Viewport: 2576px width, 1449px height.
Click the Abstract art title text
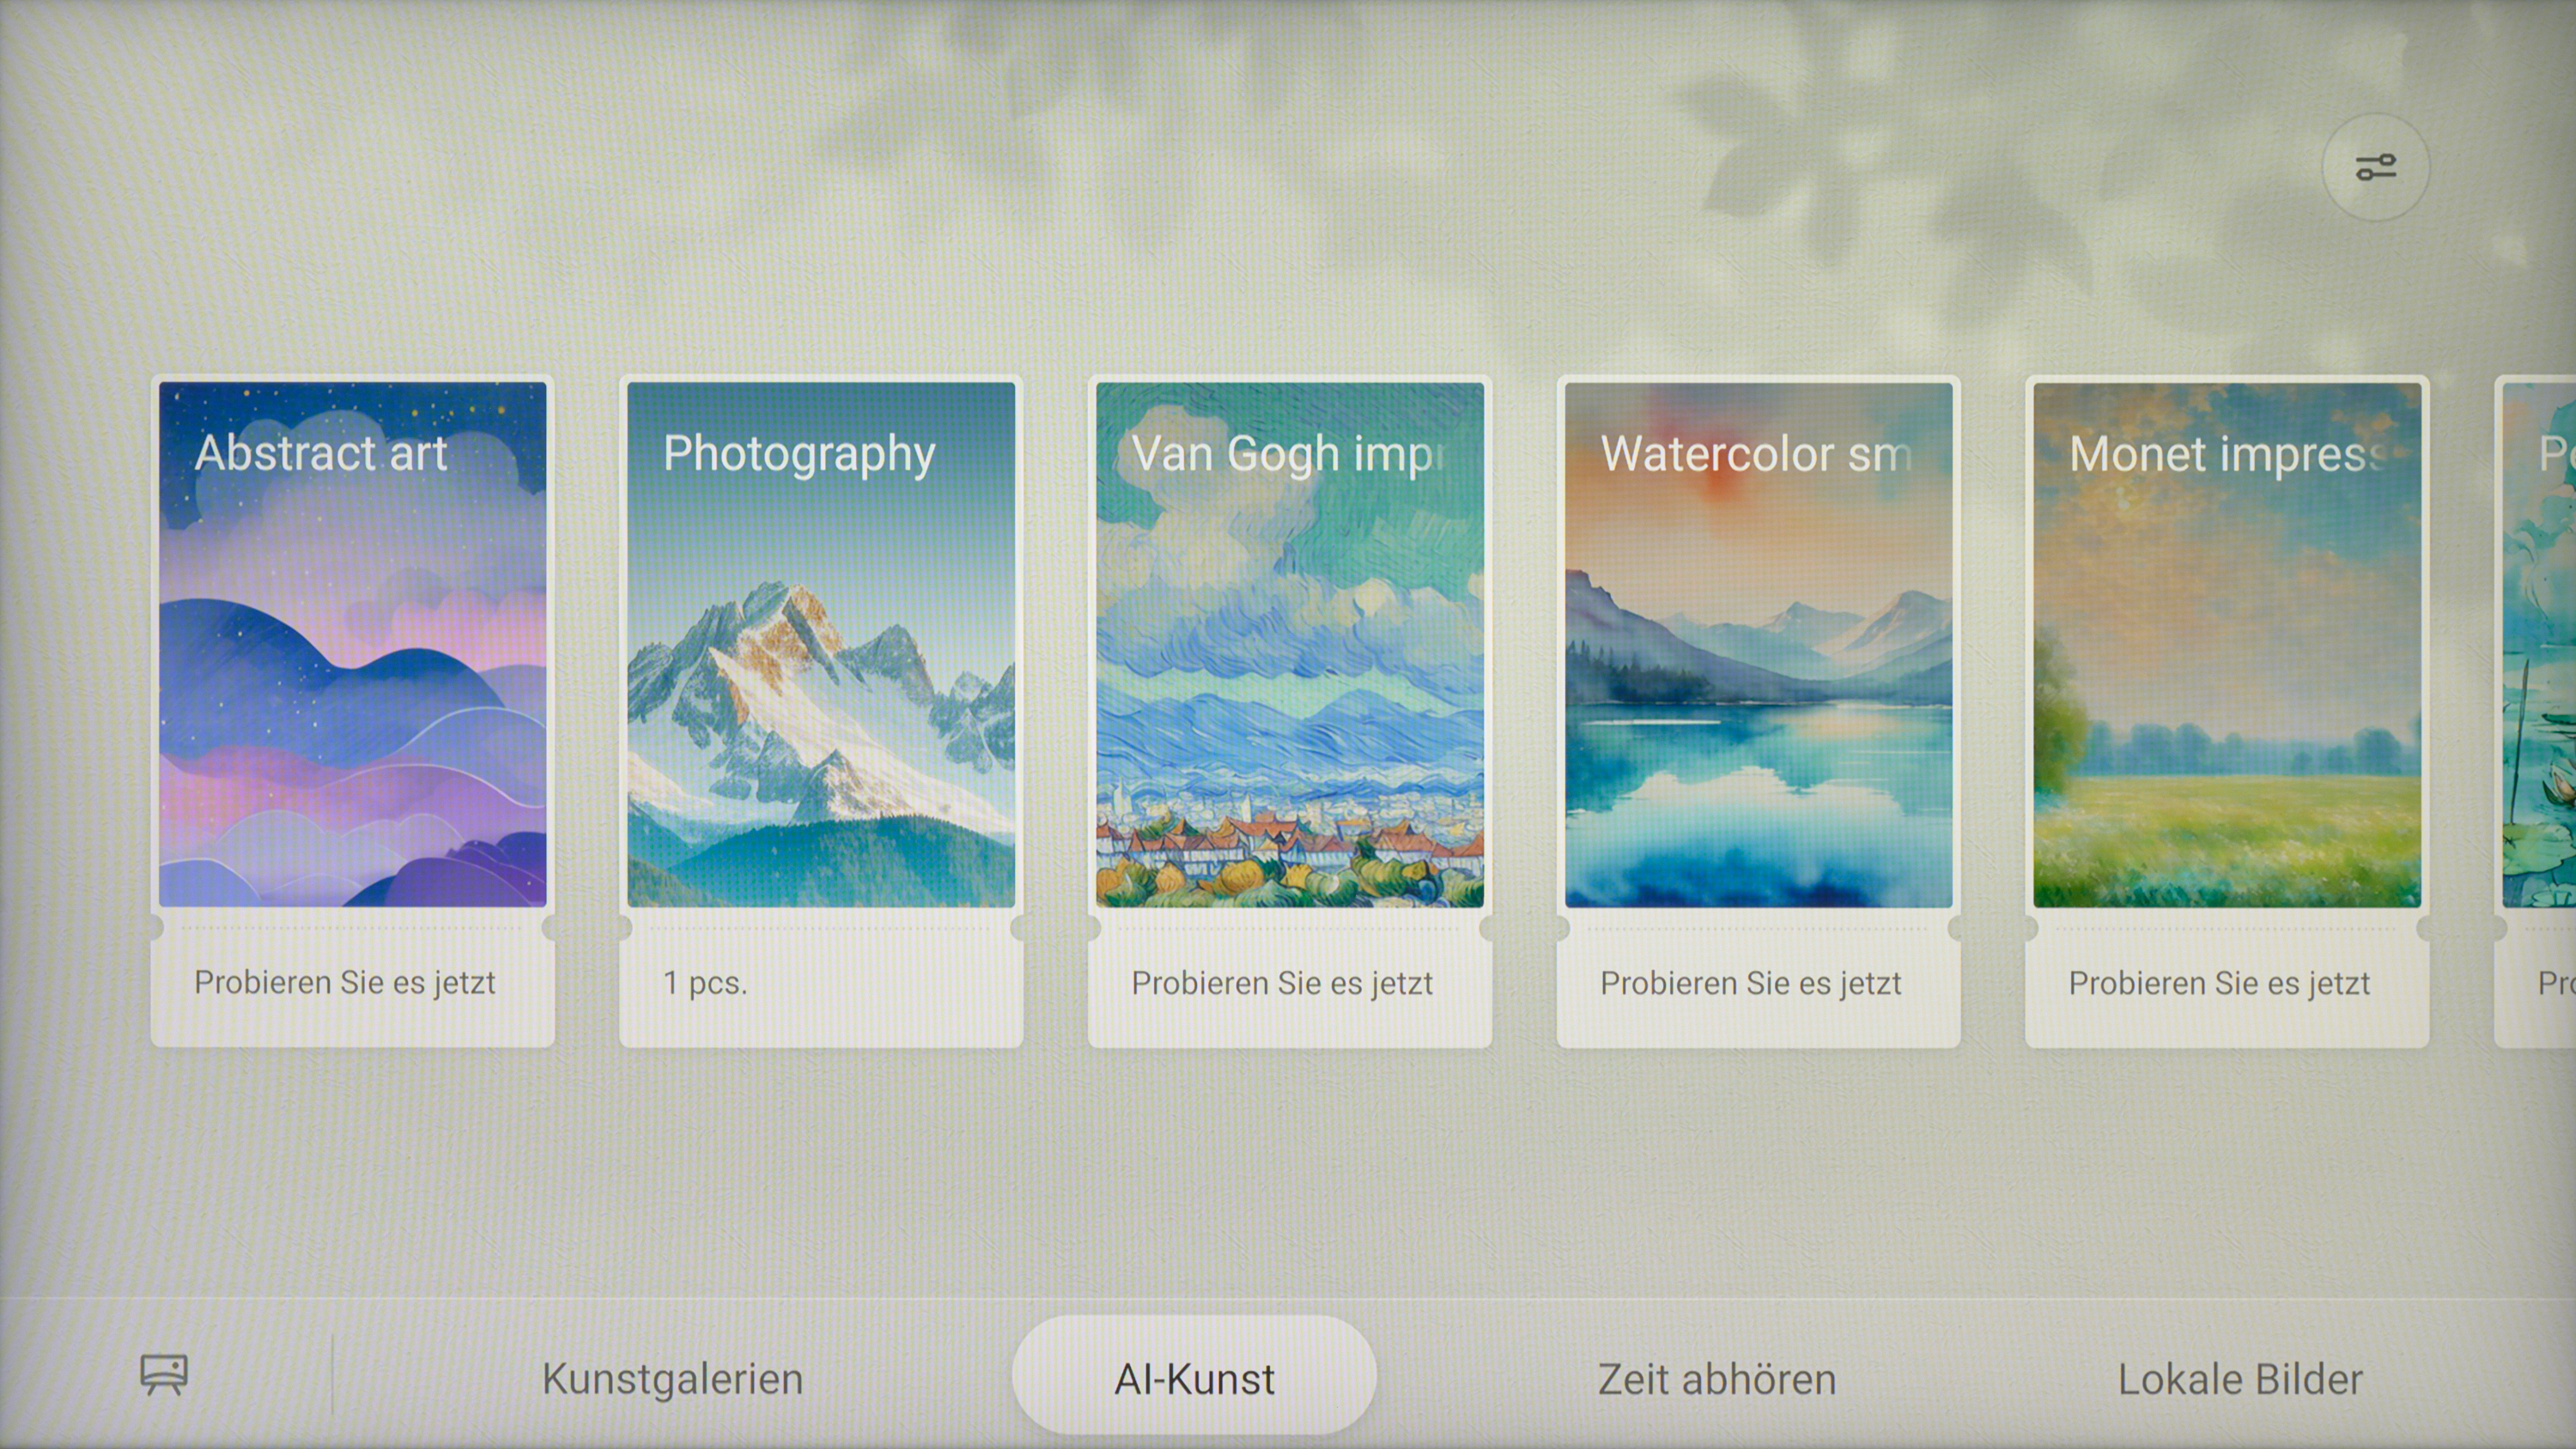(x=320, y=453)
